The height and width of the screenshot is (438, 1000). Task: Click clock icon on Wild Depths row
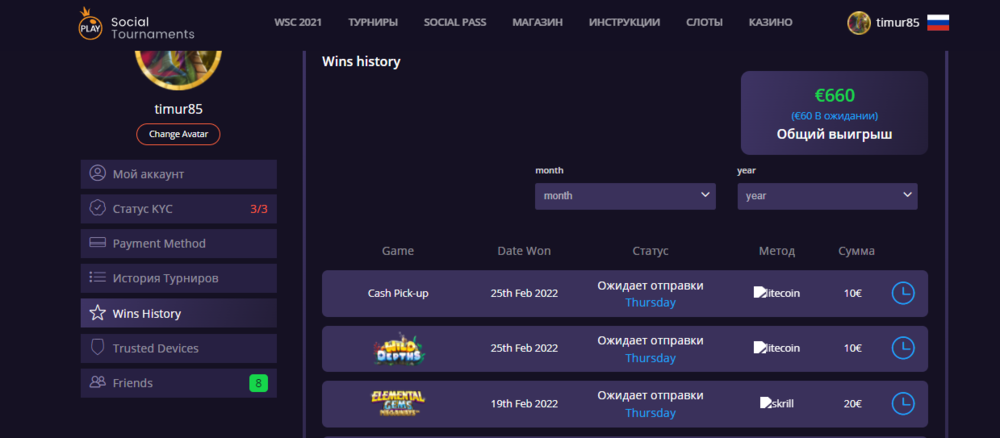[x=902, y=348]
